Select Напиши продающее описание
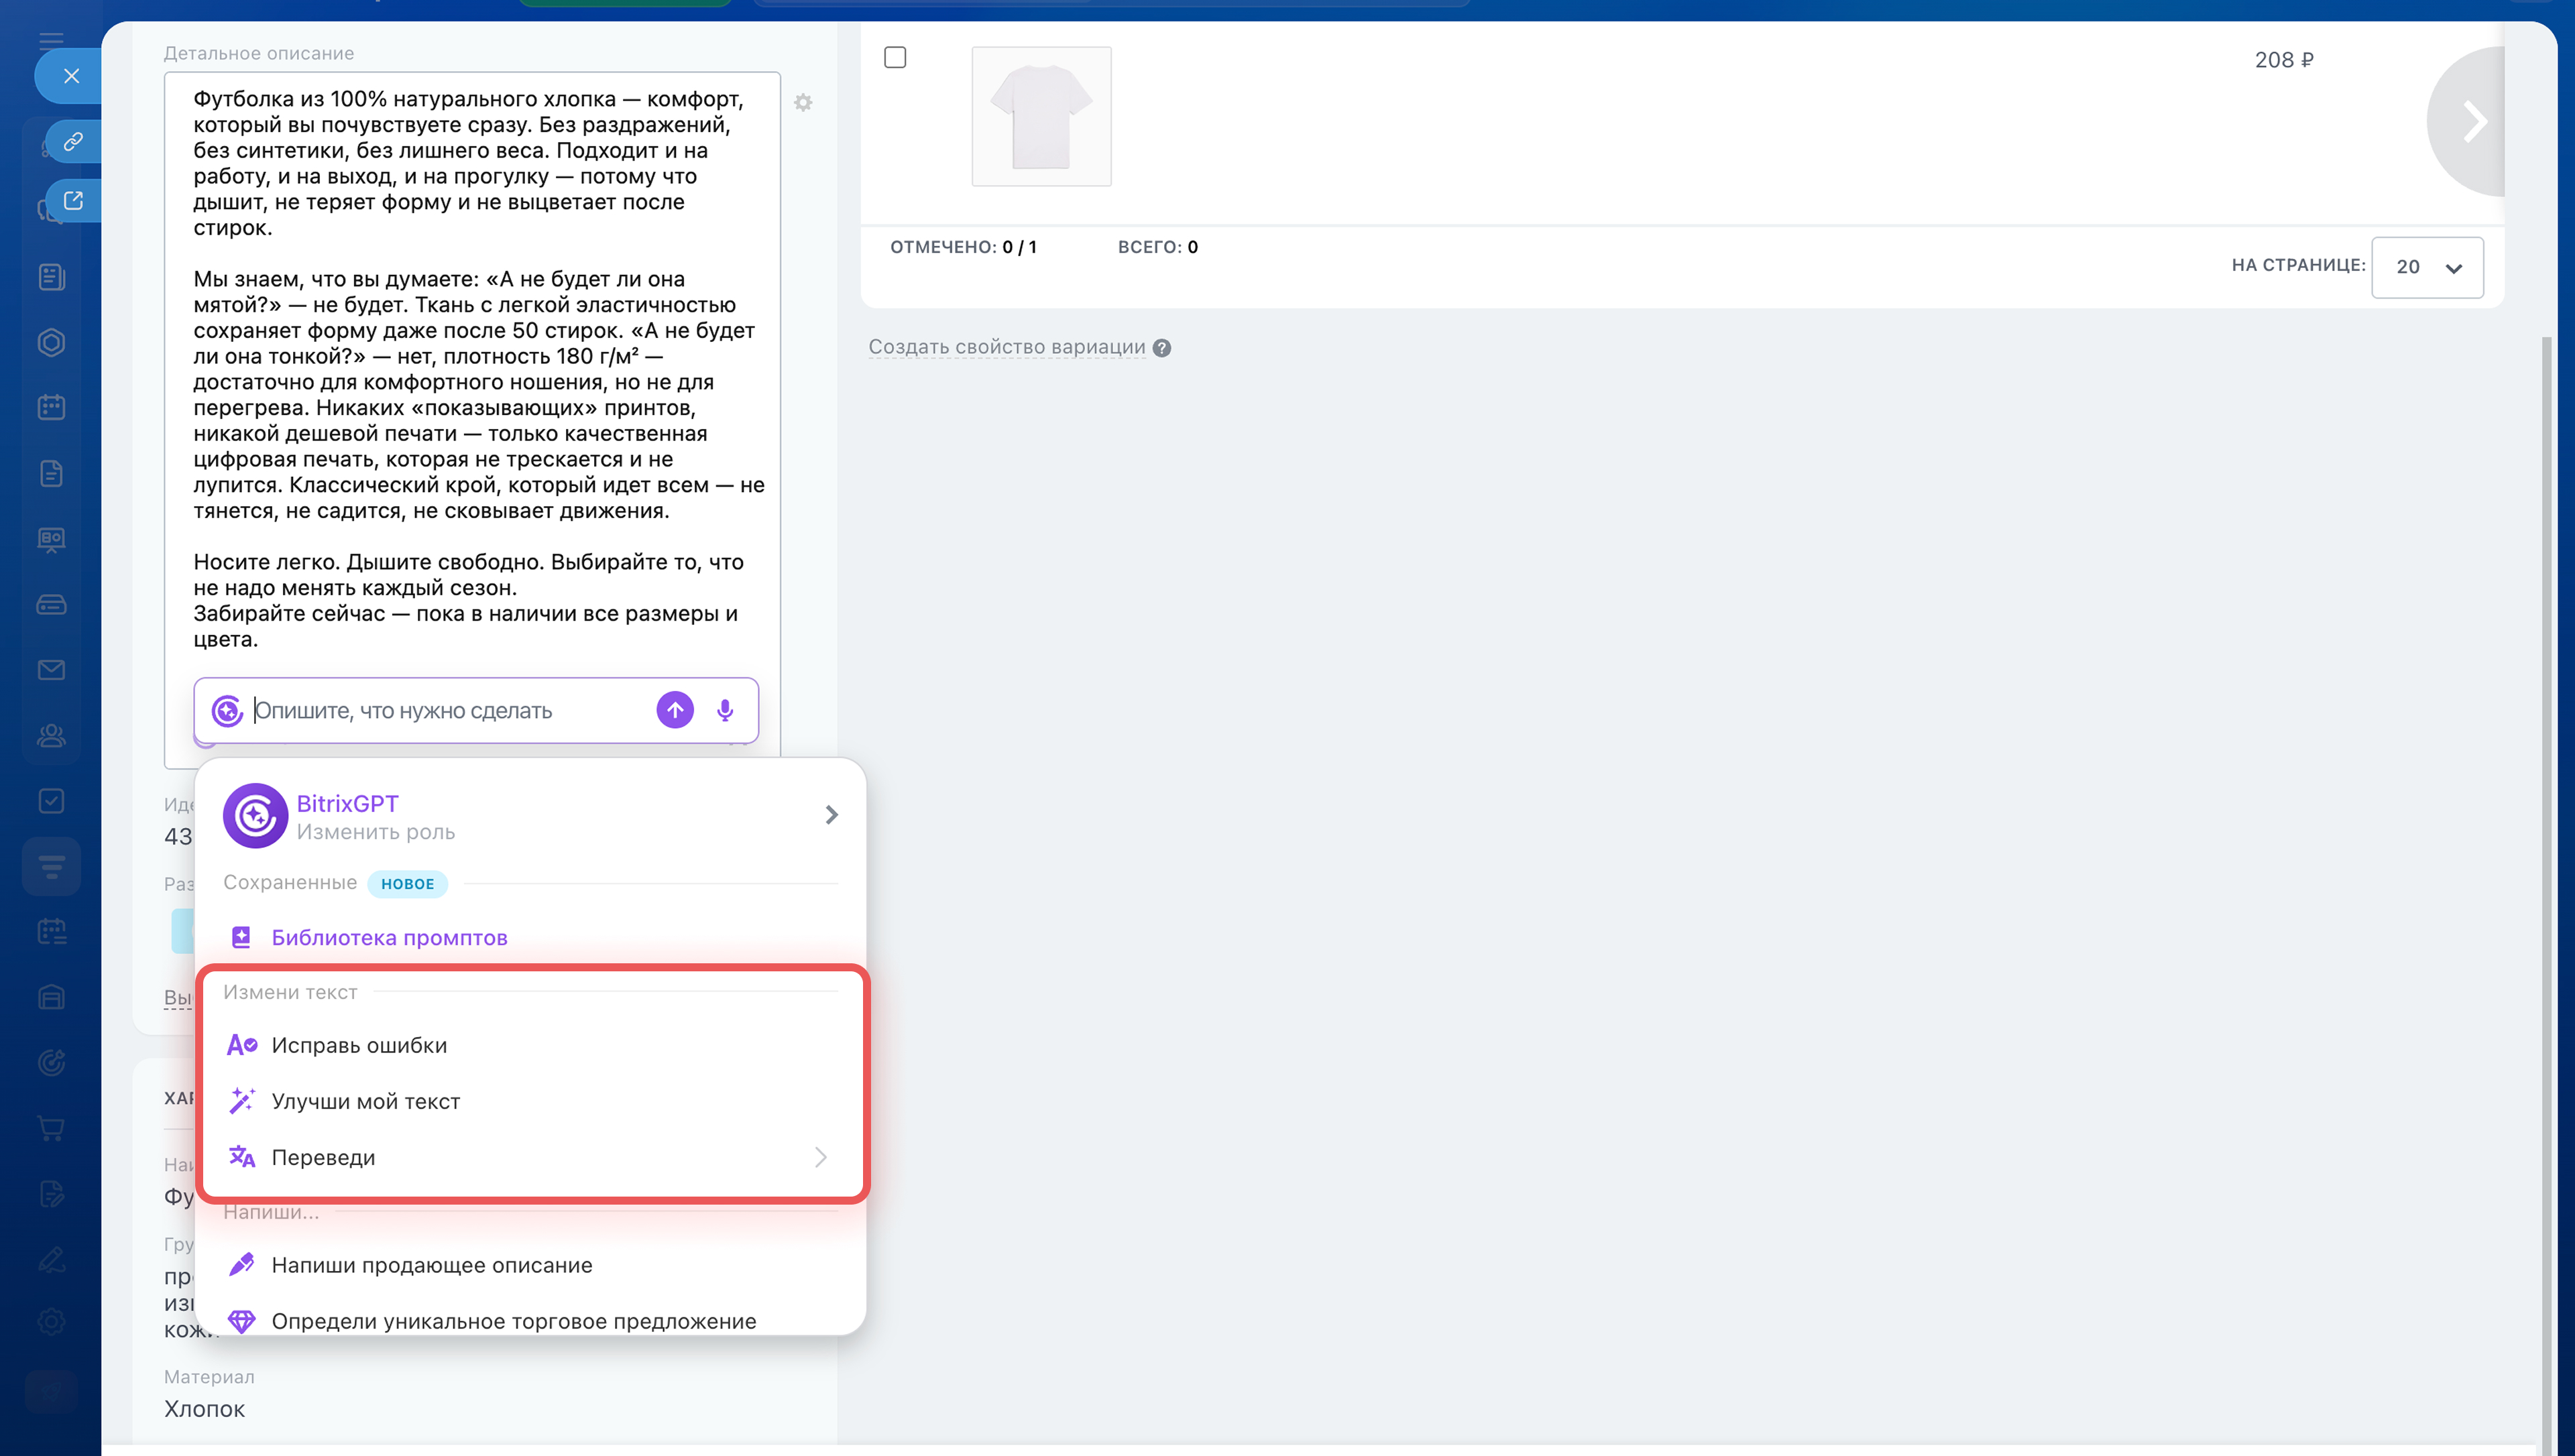The height and width of the screenshot is (1456, 2575). [431, 1265]
